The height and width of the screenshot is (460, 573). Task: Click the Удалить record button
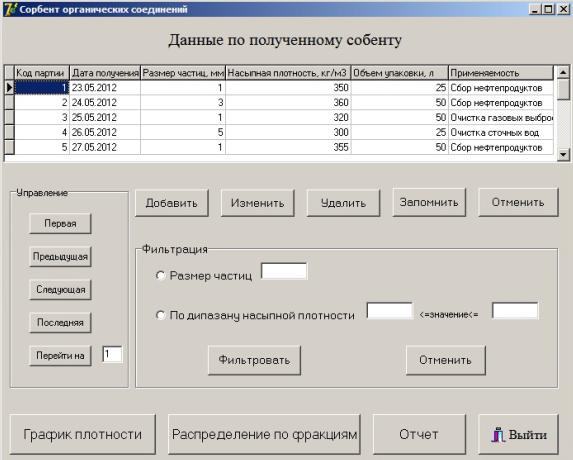[344, 203]
